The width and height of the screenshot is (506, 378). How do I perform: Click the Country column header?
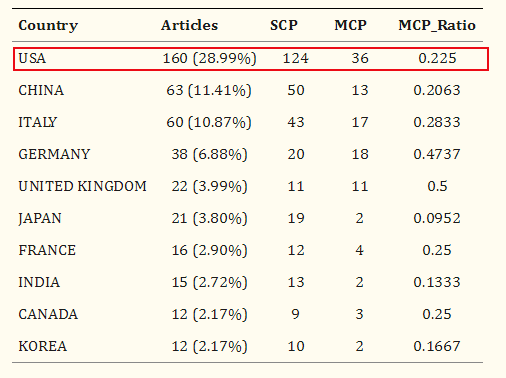(x=48, y=26)
